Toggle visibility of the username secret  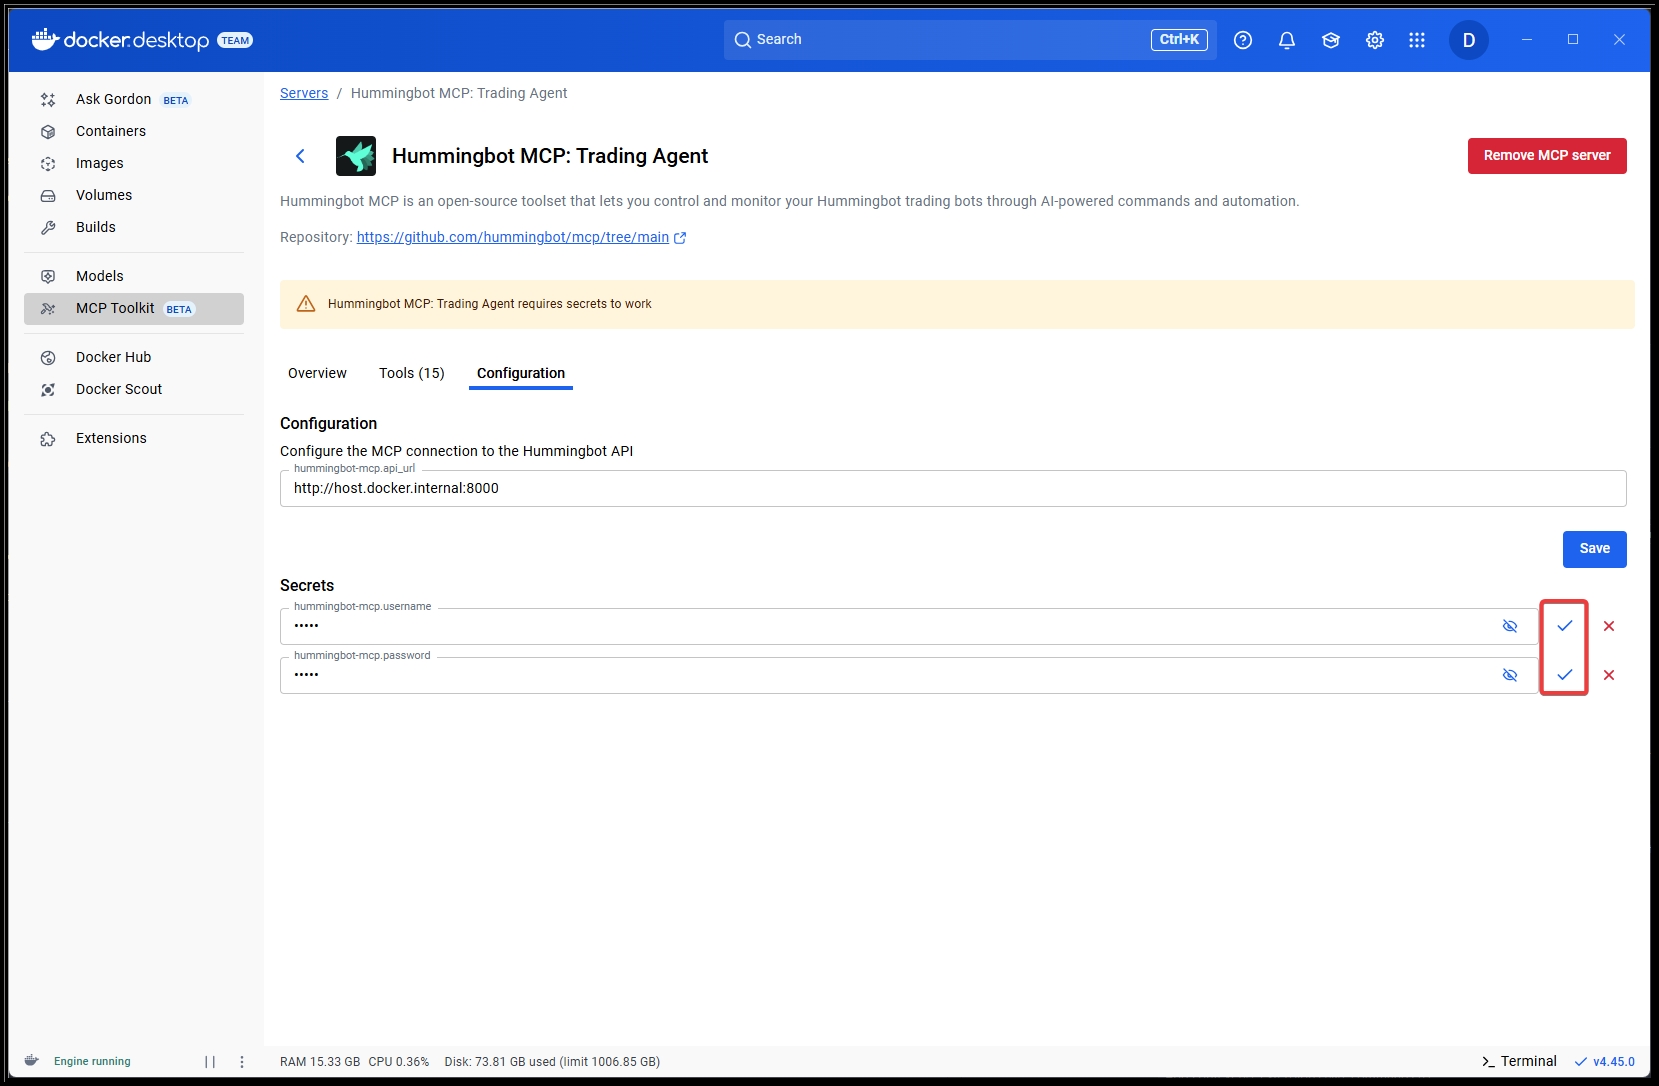(1509, 626)
